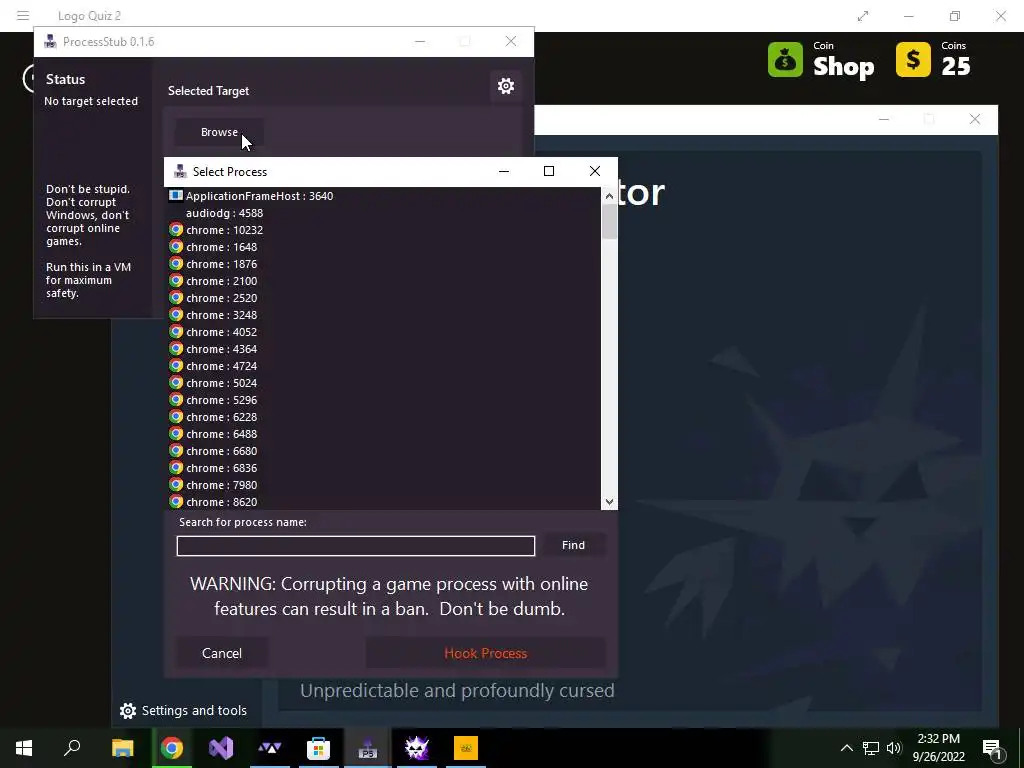This screenshot has width=1024, height=768.
Task: Open network status tray icon
Action: (x=871, y=748)
